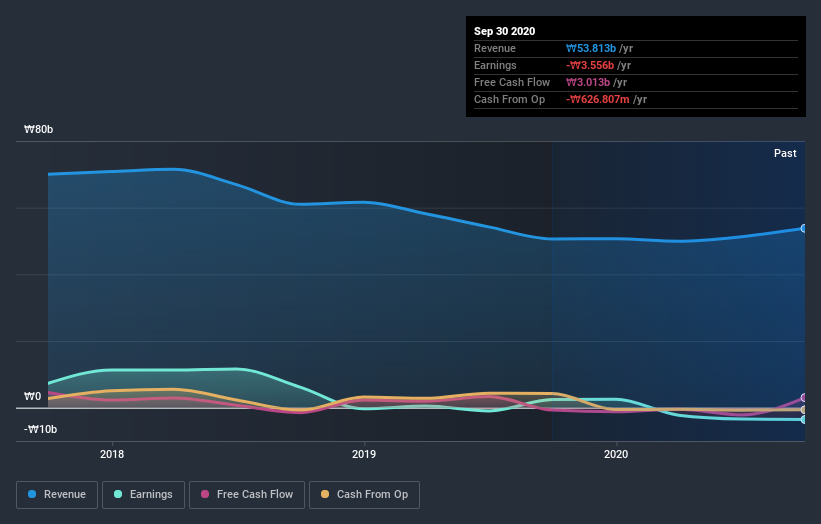Toggle the Revenue series legend button
Screen dimensions: 821x524
[x=57, y=495]
